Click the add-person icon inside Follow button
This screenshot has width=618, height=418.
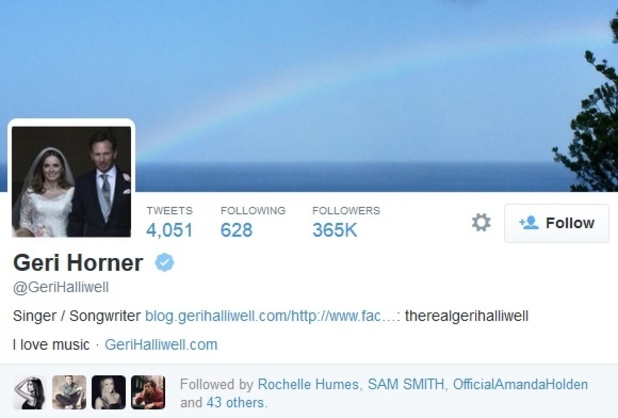(529, 223)
